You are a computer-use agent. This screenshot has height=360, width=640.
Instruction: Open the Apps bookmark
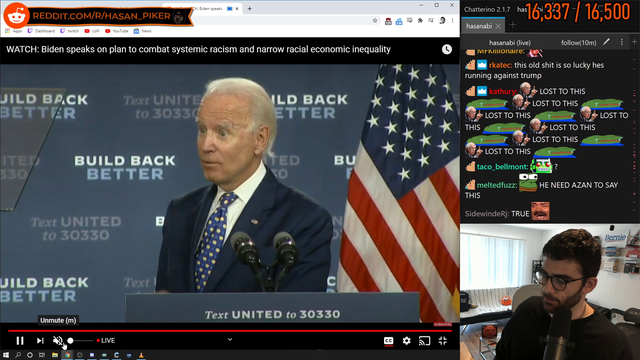pyautogui.click(x=14, y=31)
